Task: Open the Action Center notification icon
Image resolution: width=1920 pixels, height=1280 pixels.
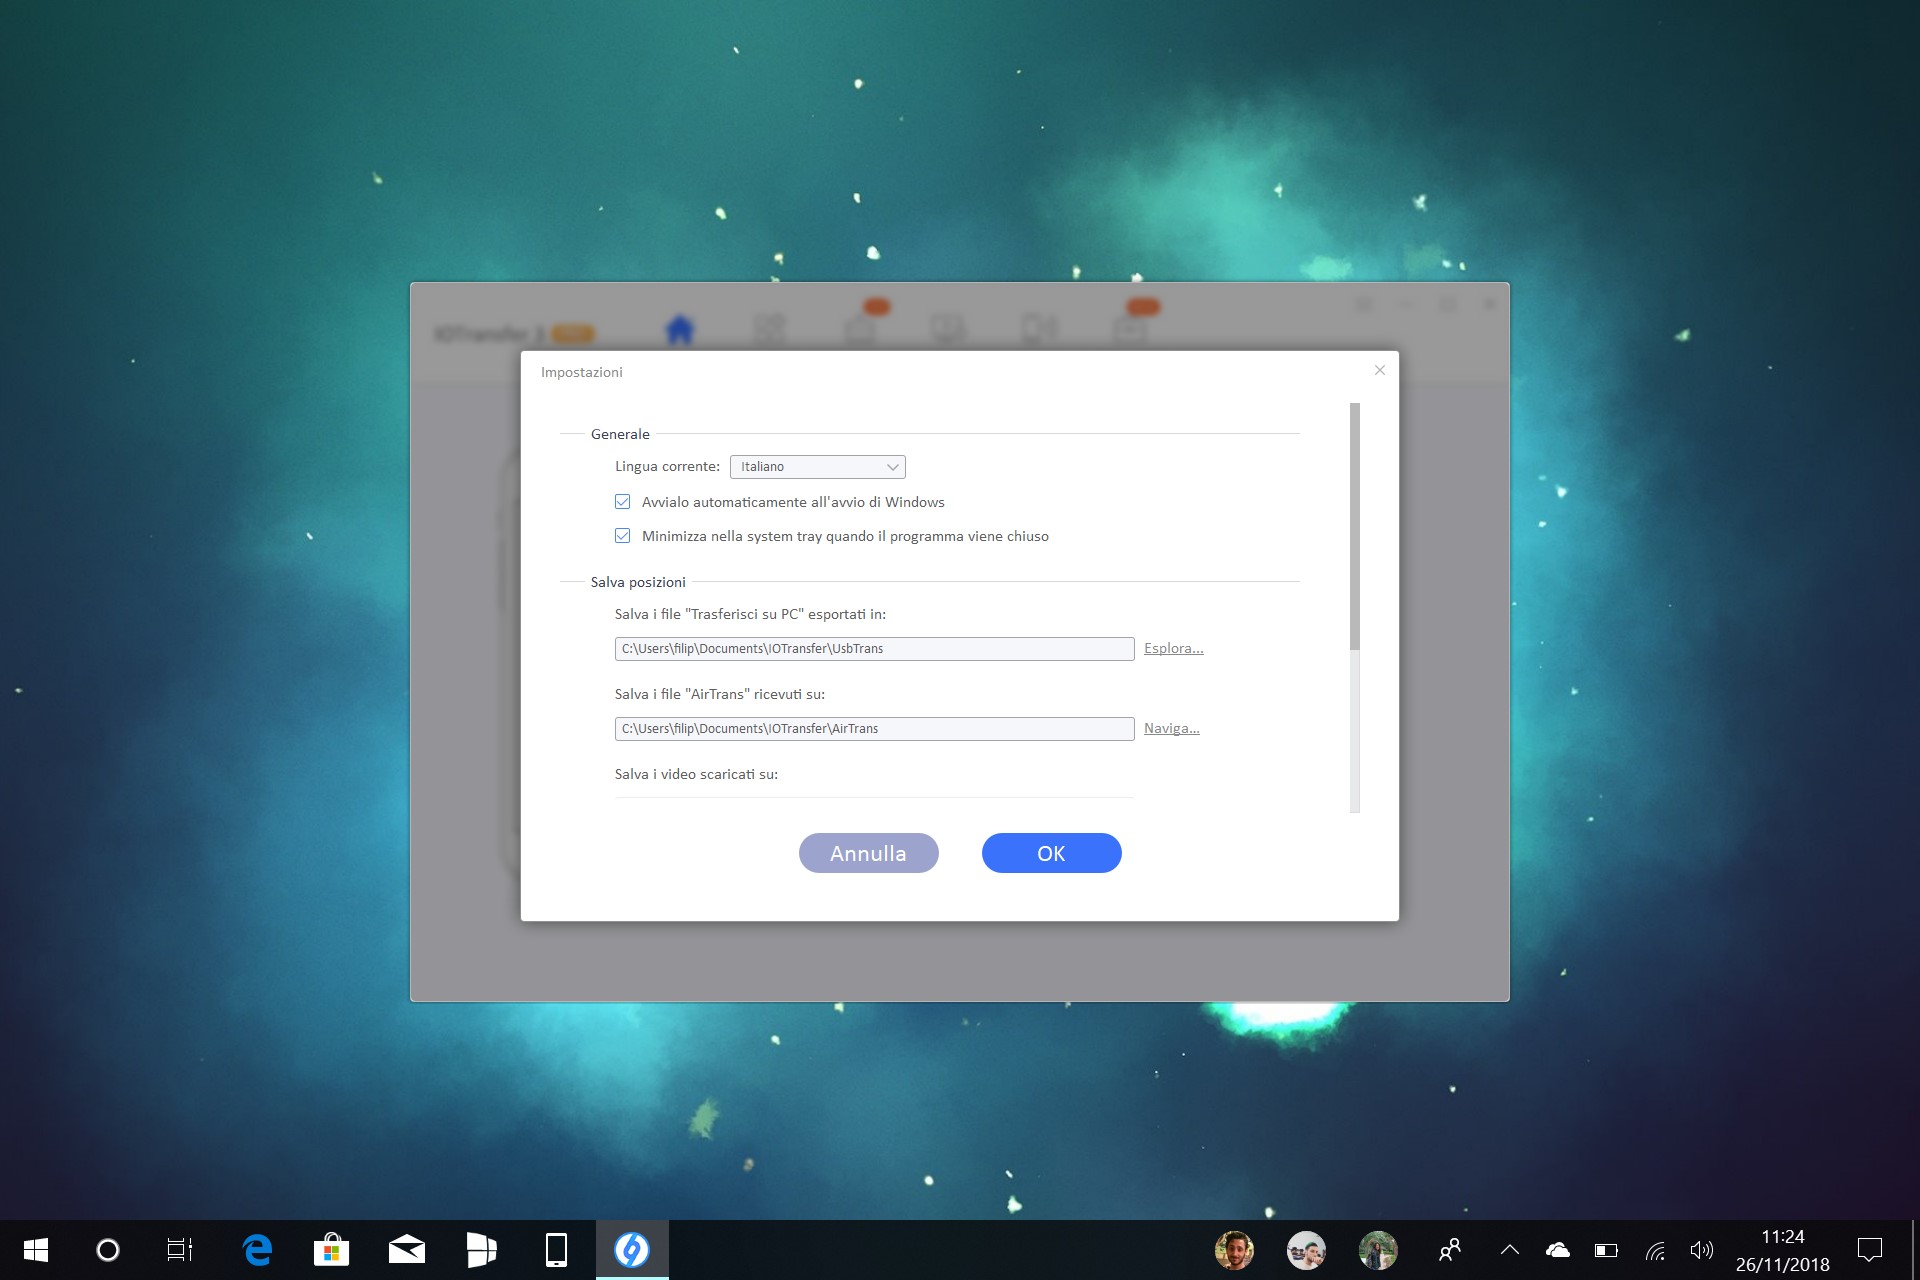Action: point(1869,1250)
